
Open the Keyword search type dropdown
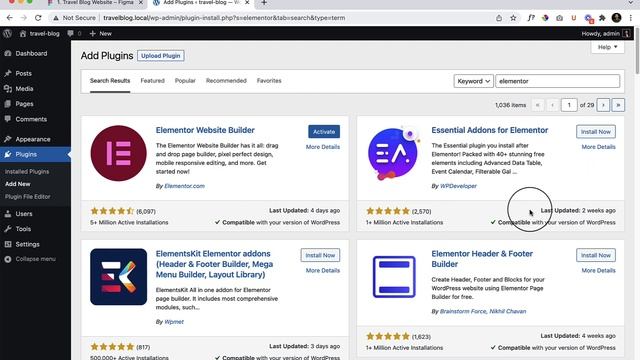(x=473, y=81)
